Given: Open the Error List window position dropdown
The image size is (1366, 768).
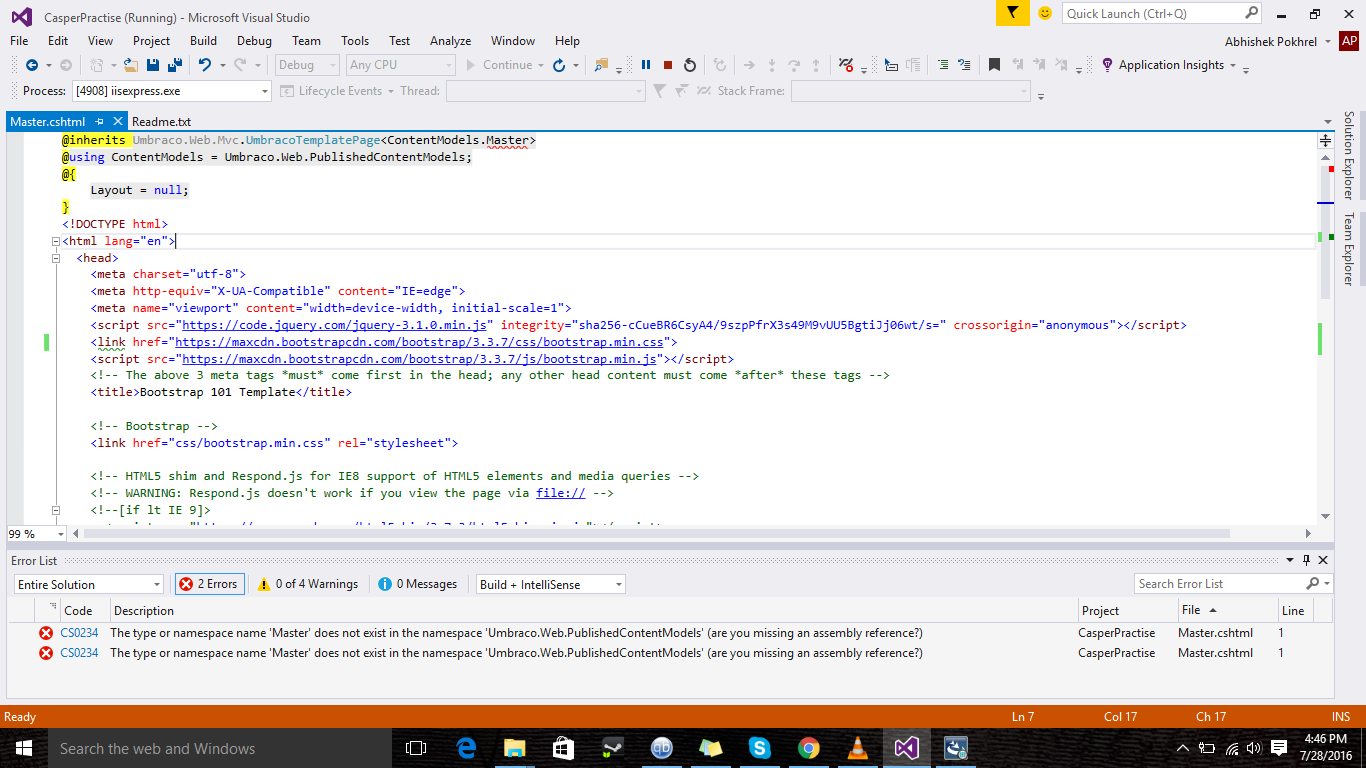Looking at the screenshot, I should tap(1290, 560).
